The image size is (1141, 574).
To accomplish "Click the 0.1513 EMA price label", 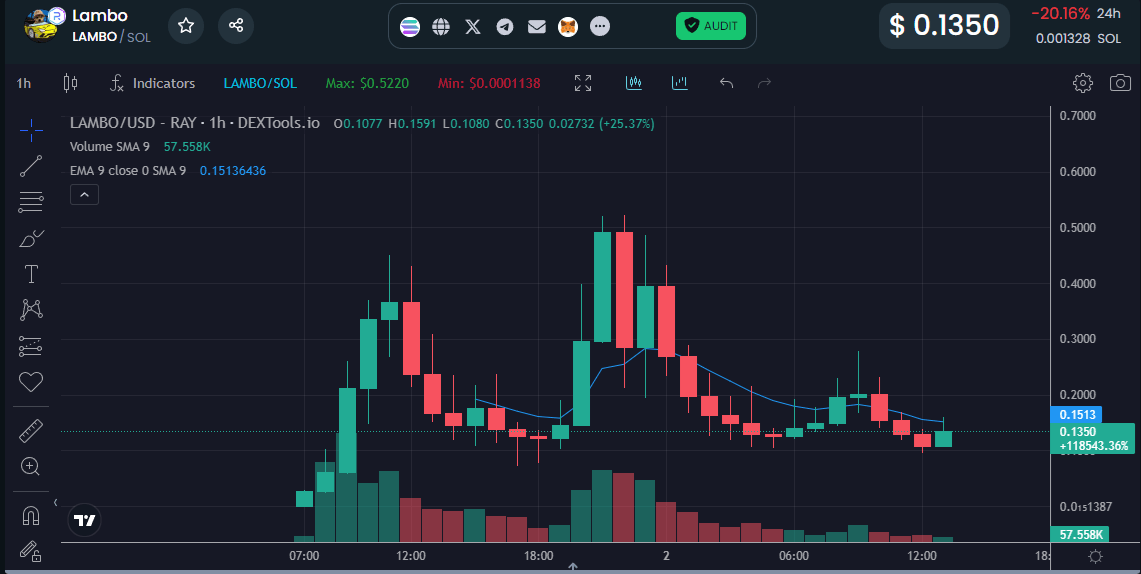I will (x=1077, y=415).
